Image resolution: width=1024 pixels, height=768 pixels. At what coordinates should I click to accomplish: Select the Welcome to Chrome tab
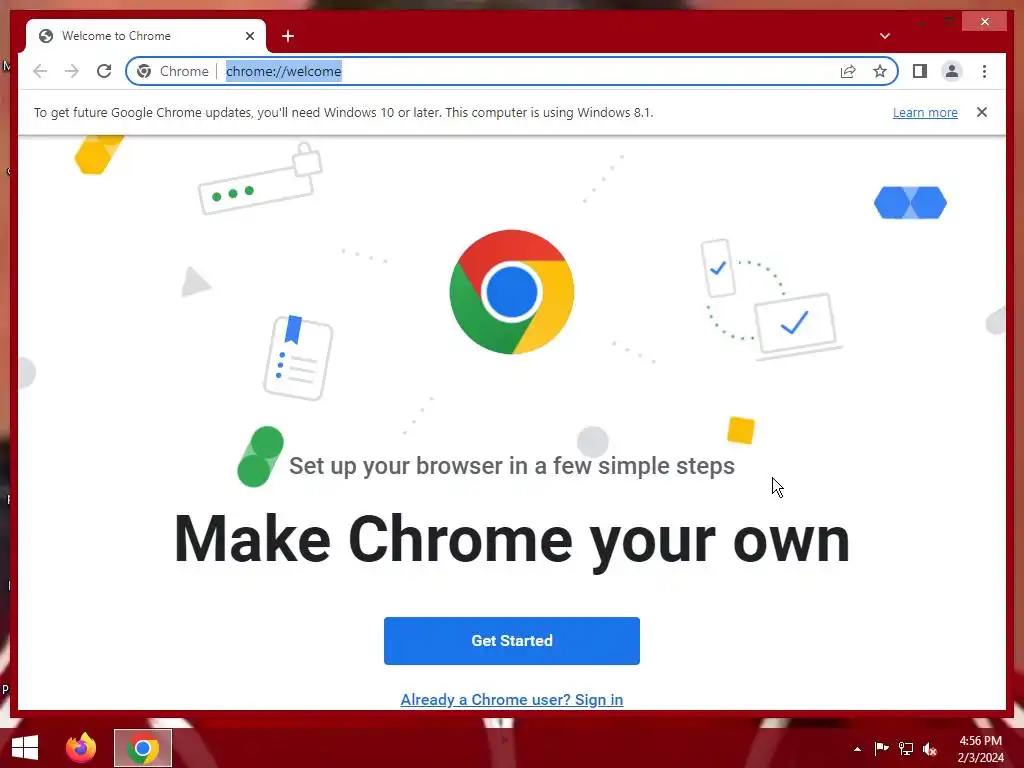click(146, 36)
